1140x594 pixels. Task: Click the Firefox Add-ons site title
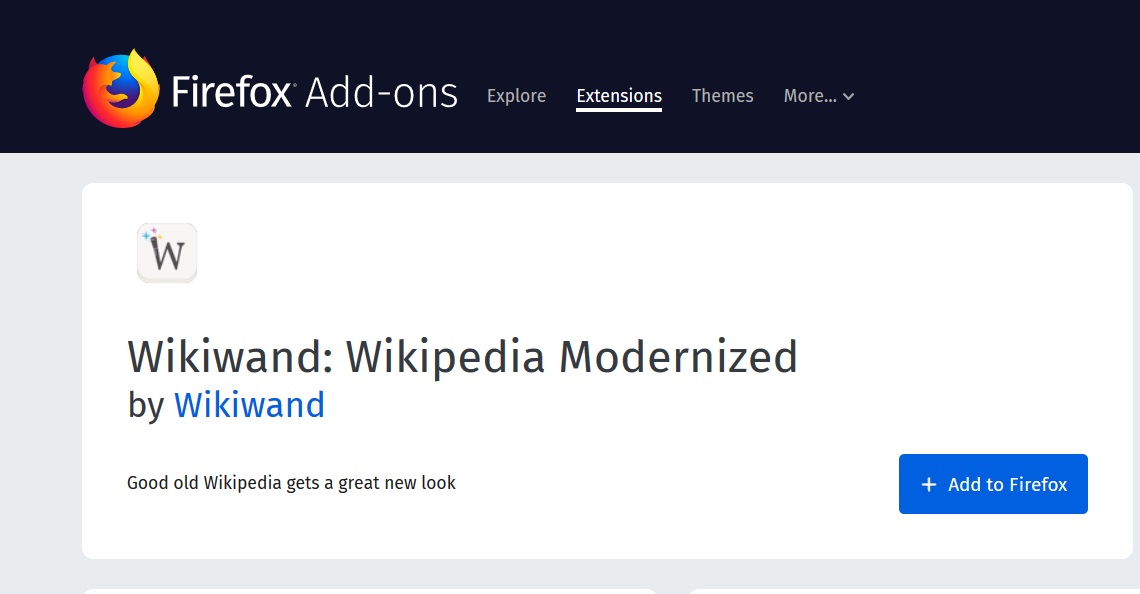click(314, 93)
